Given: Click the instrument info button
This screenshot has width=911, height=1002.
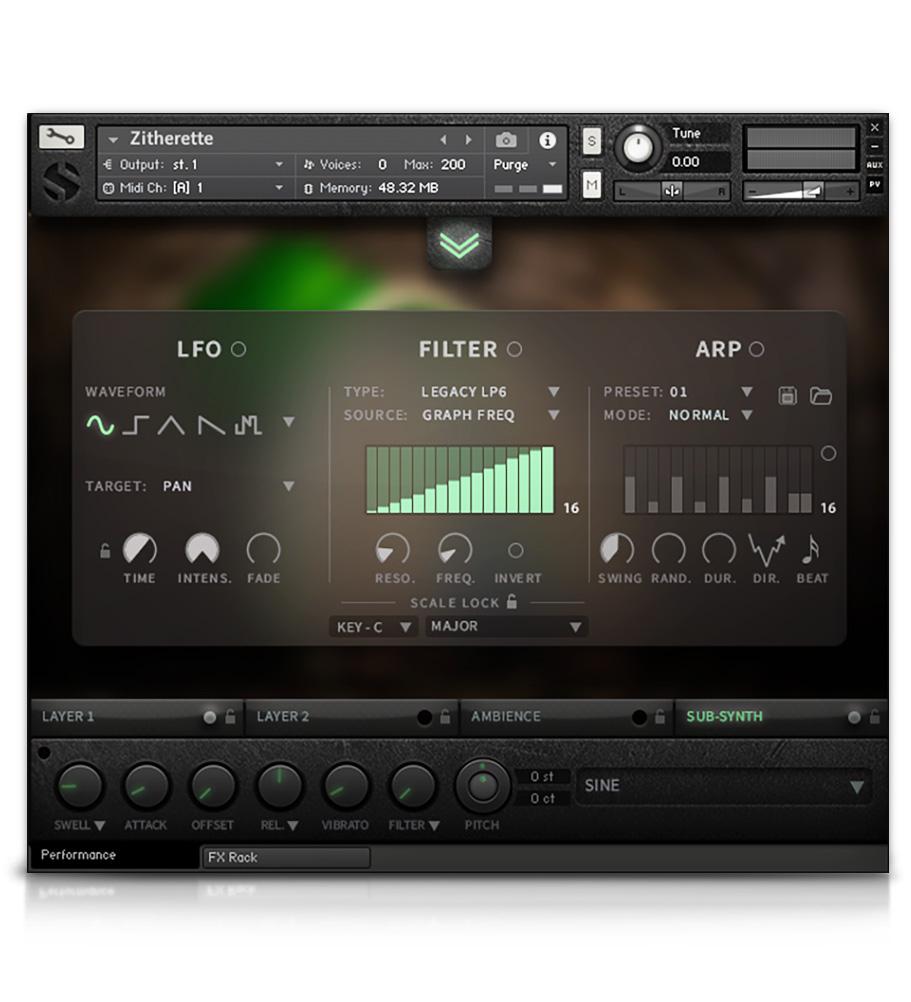Looking at the screenshot, I should pos(547,141).
